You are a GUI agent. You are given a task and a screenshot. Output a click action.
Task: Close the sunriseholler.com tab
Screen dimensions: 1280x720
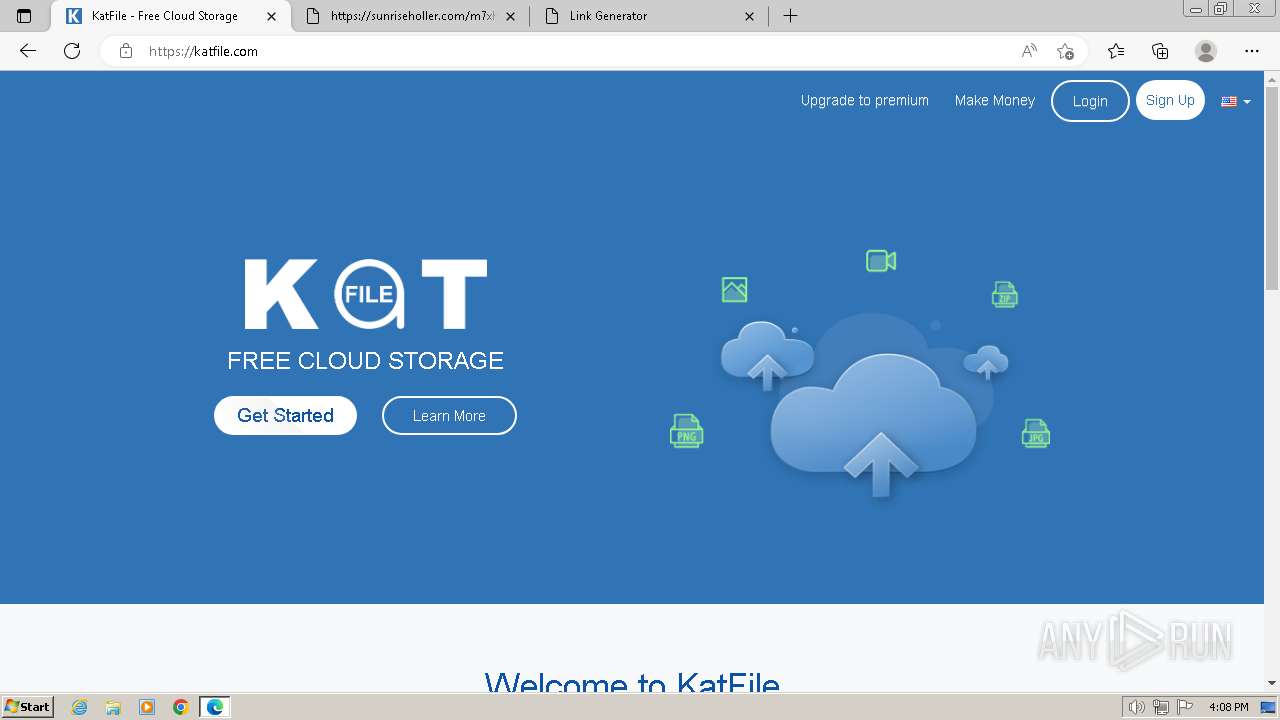pyautogui.click(x=510, y=16)
